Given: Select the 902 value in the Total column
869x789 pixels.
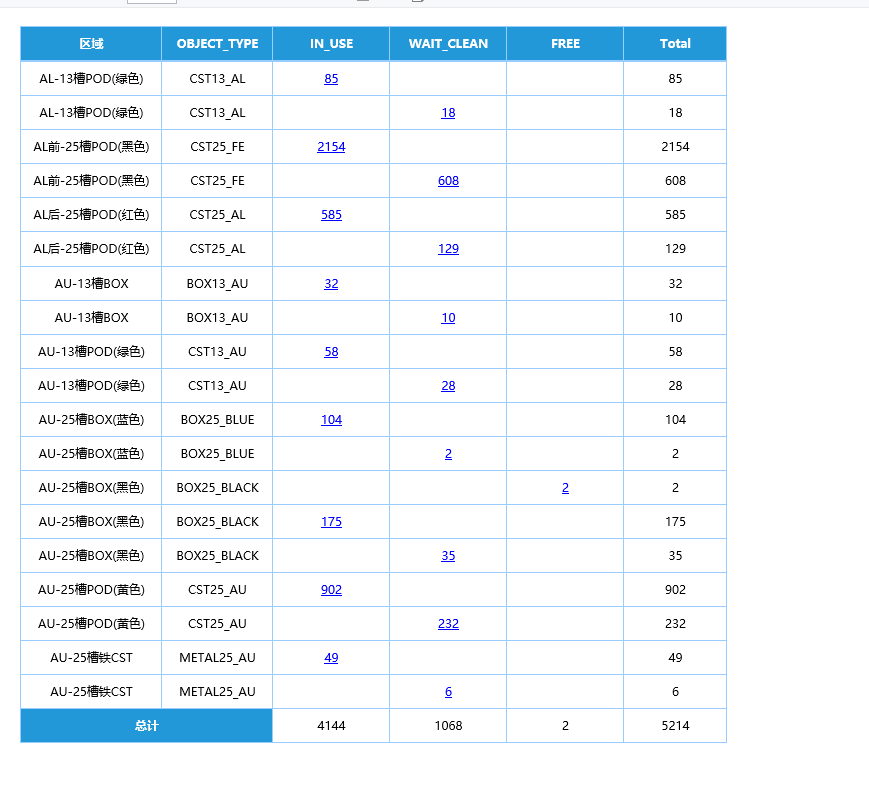Looking at the screenshot, I should pos(675,590).
